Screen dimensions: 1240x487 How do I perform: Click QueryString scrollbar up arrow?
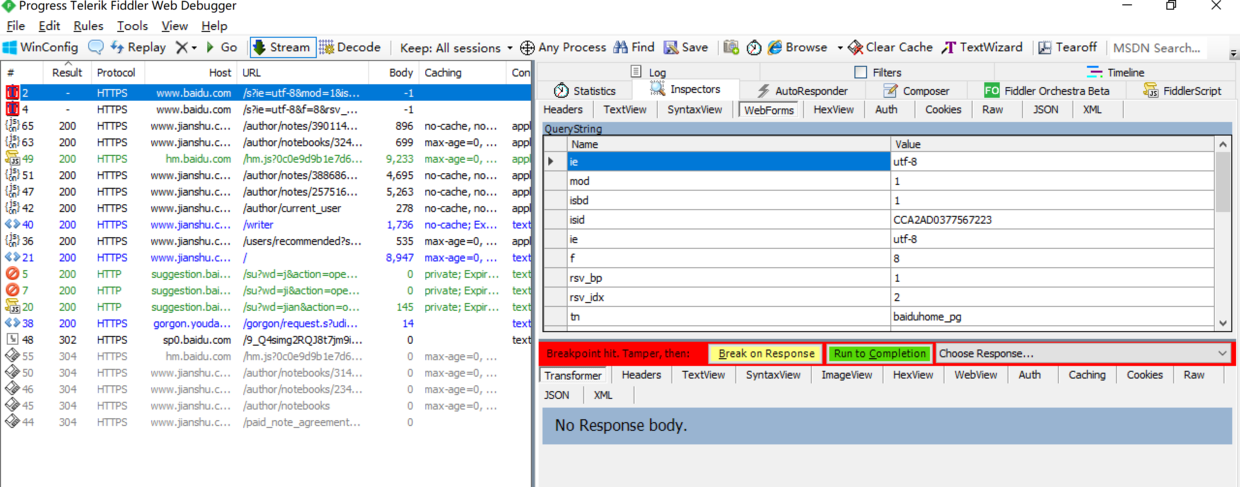click(1223, 145)
